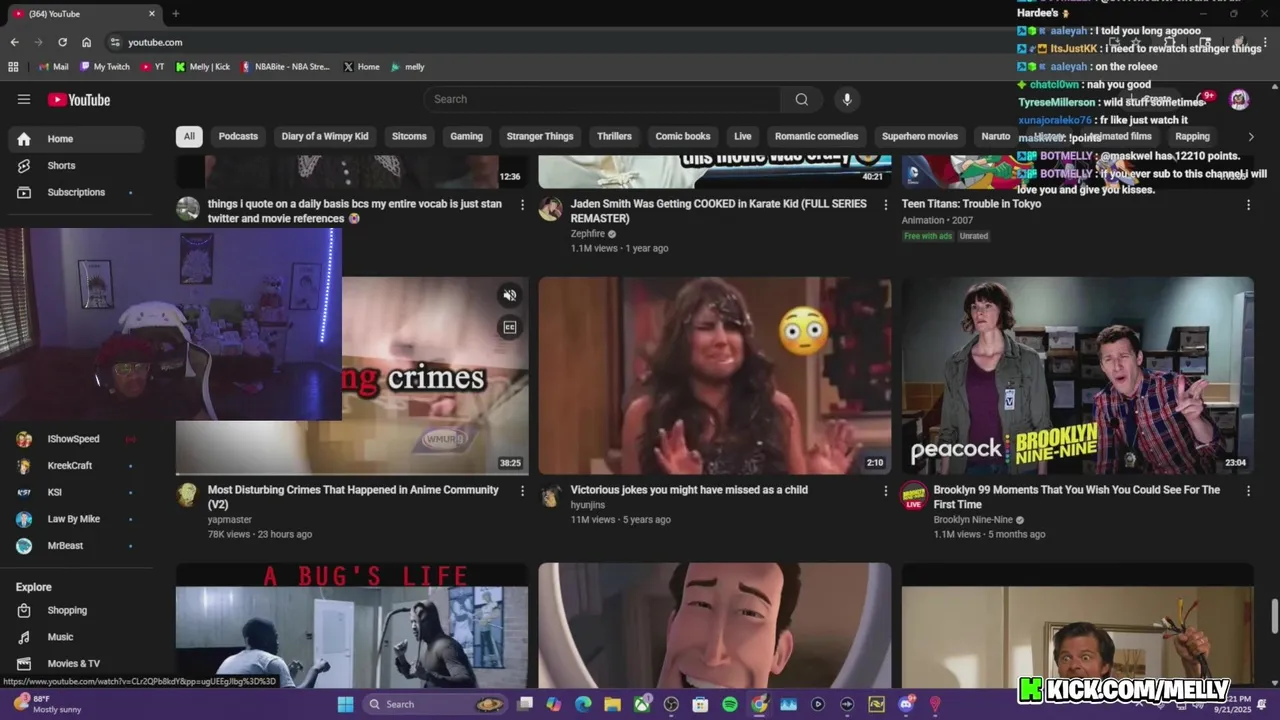Open KreekCraft subscription channel
Image resolution: width=1280 pixels, height=720 pixels.
point(75,466)
